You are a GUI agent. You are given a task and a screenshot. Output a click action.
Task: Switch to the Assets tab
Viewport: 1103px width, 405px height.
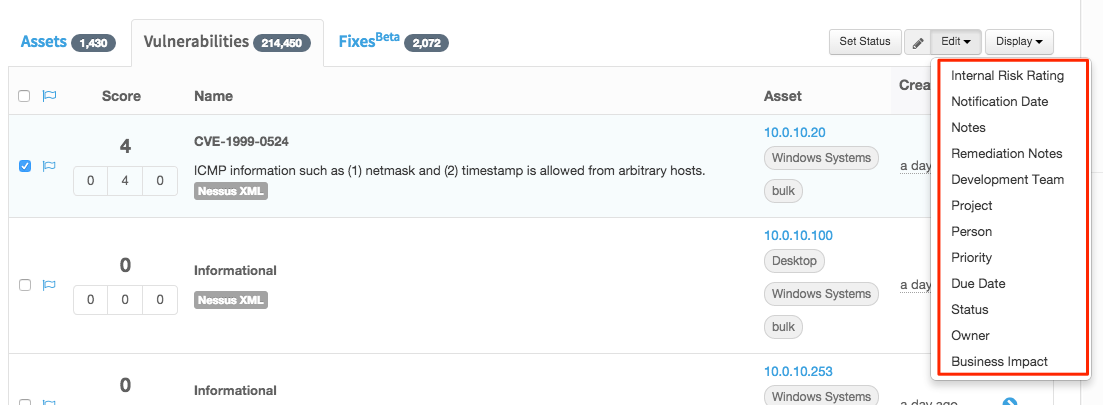pyautogui.click(x=68, y=42)
